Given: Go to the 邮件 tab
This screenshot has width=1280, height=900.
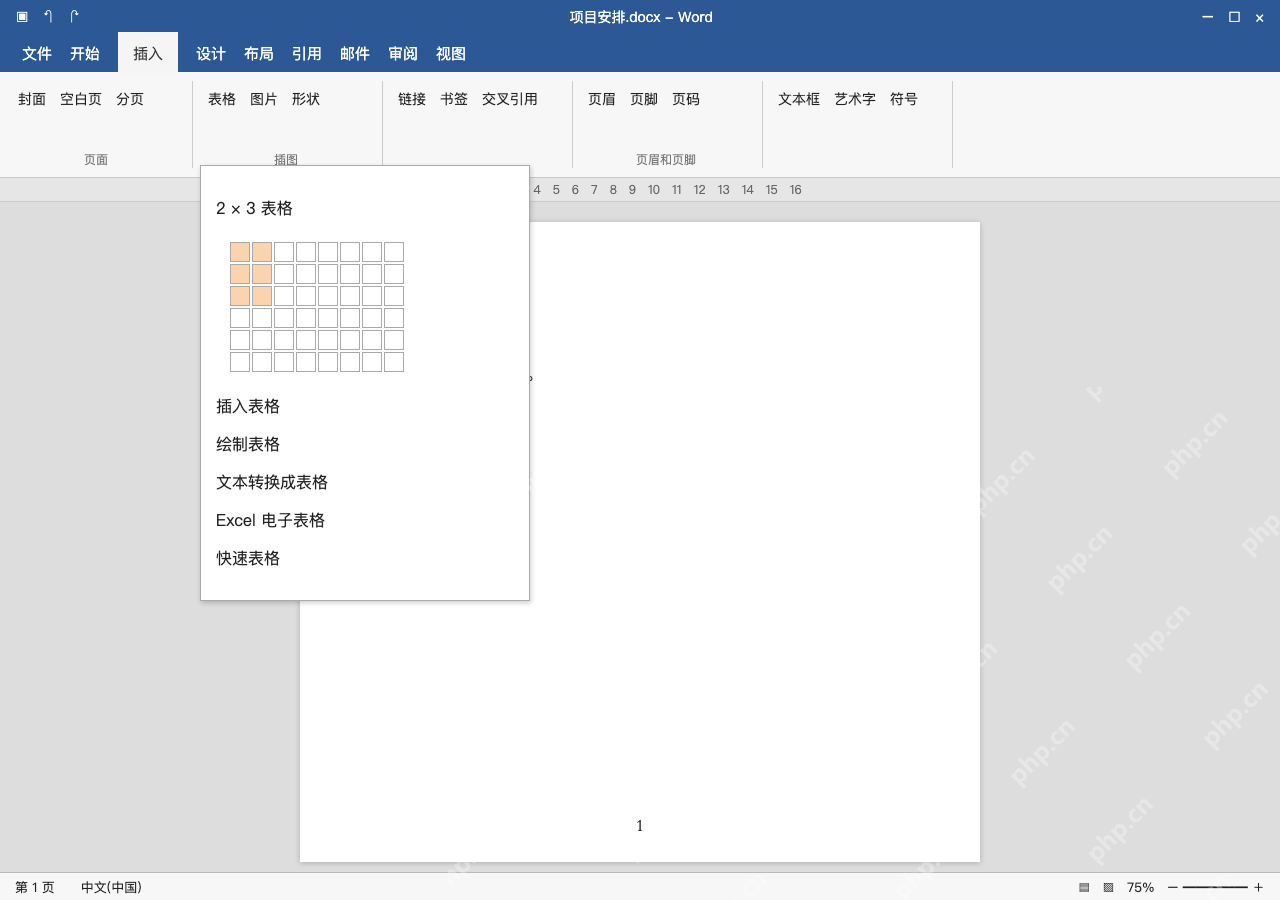Looking at the screenshot, I should tap(355, 54).
